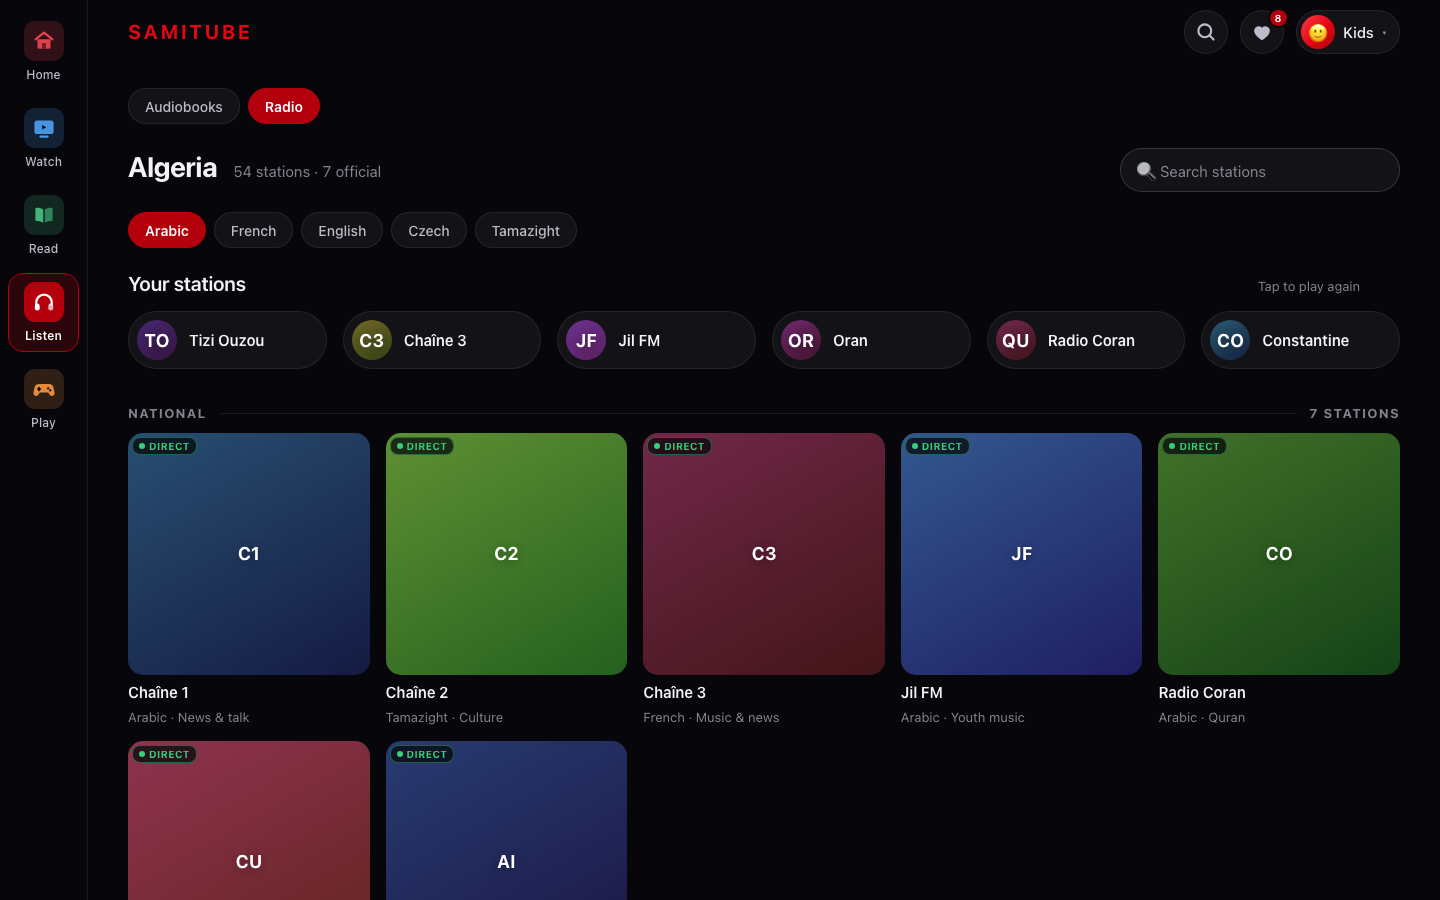Click the DIRECT badge on Chaîne 2
The width and height of the screenshot is (1440, 900).
point(422,446)
